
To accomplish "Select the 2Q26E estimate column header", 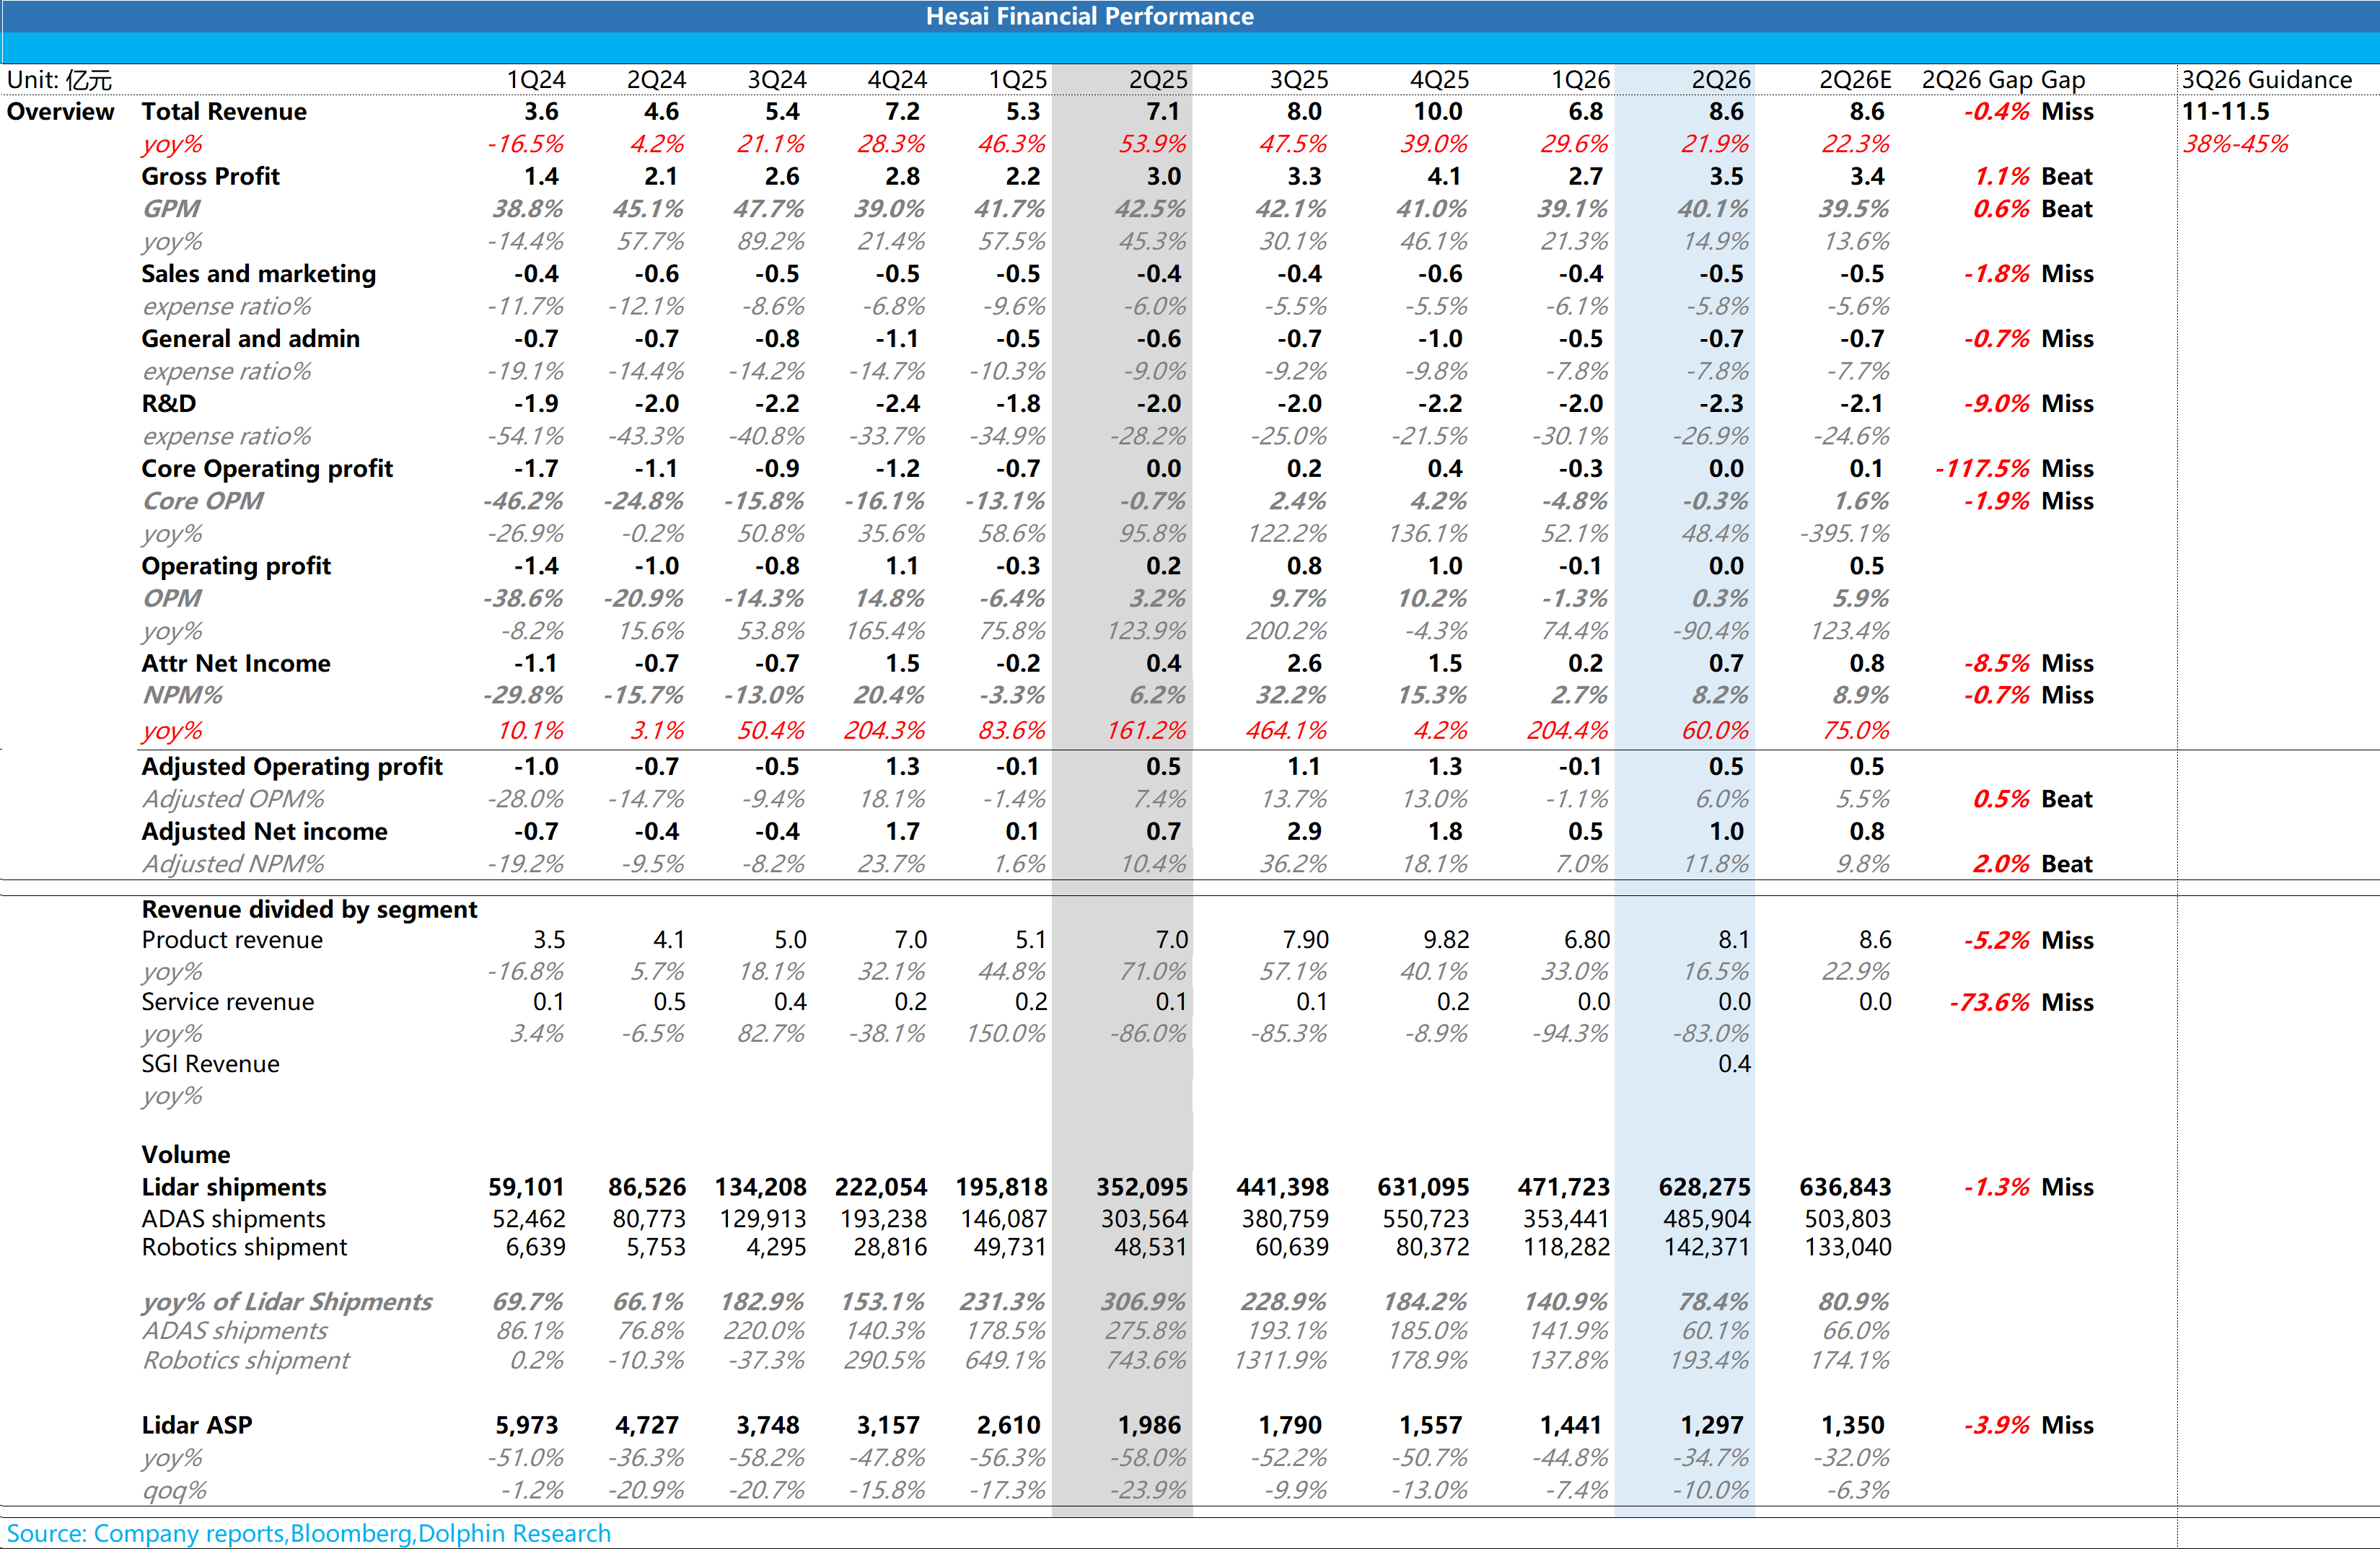I will pos(1856,80).
